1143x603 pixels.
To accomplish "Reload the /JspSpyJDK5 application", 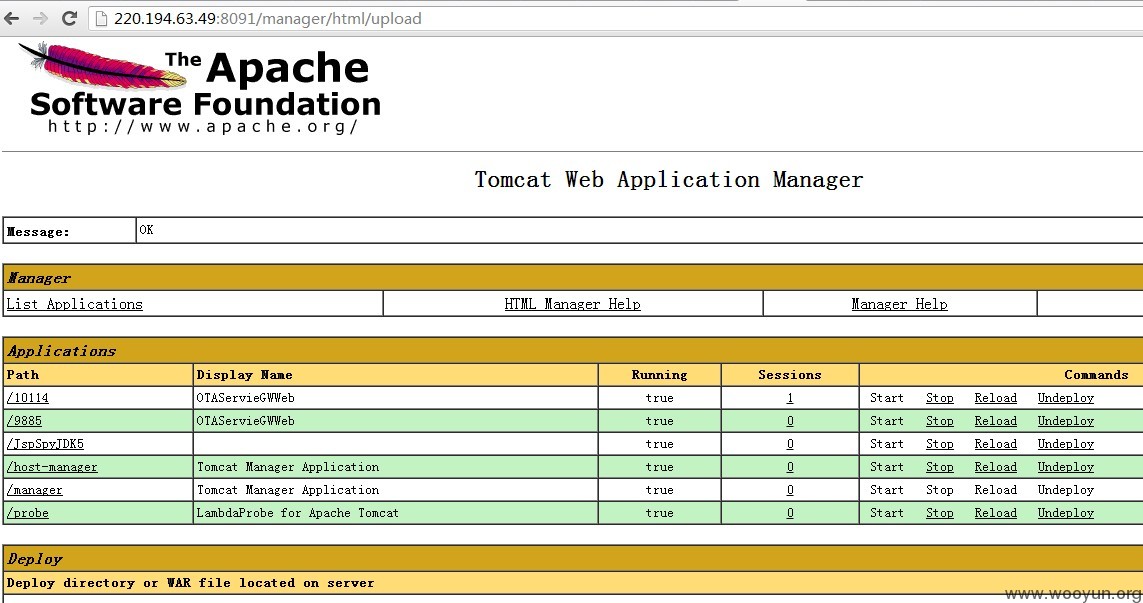I will tap(996, 444).
